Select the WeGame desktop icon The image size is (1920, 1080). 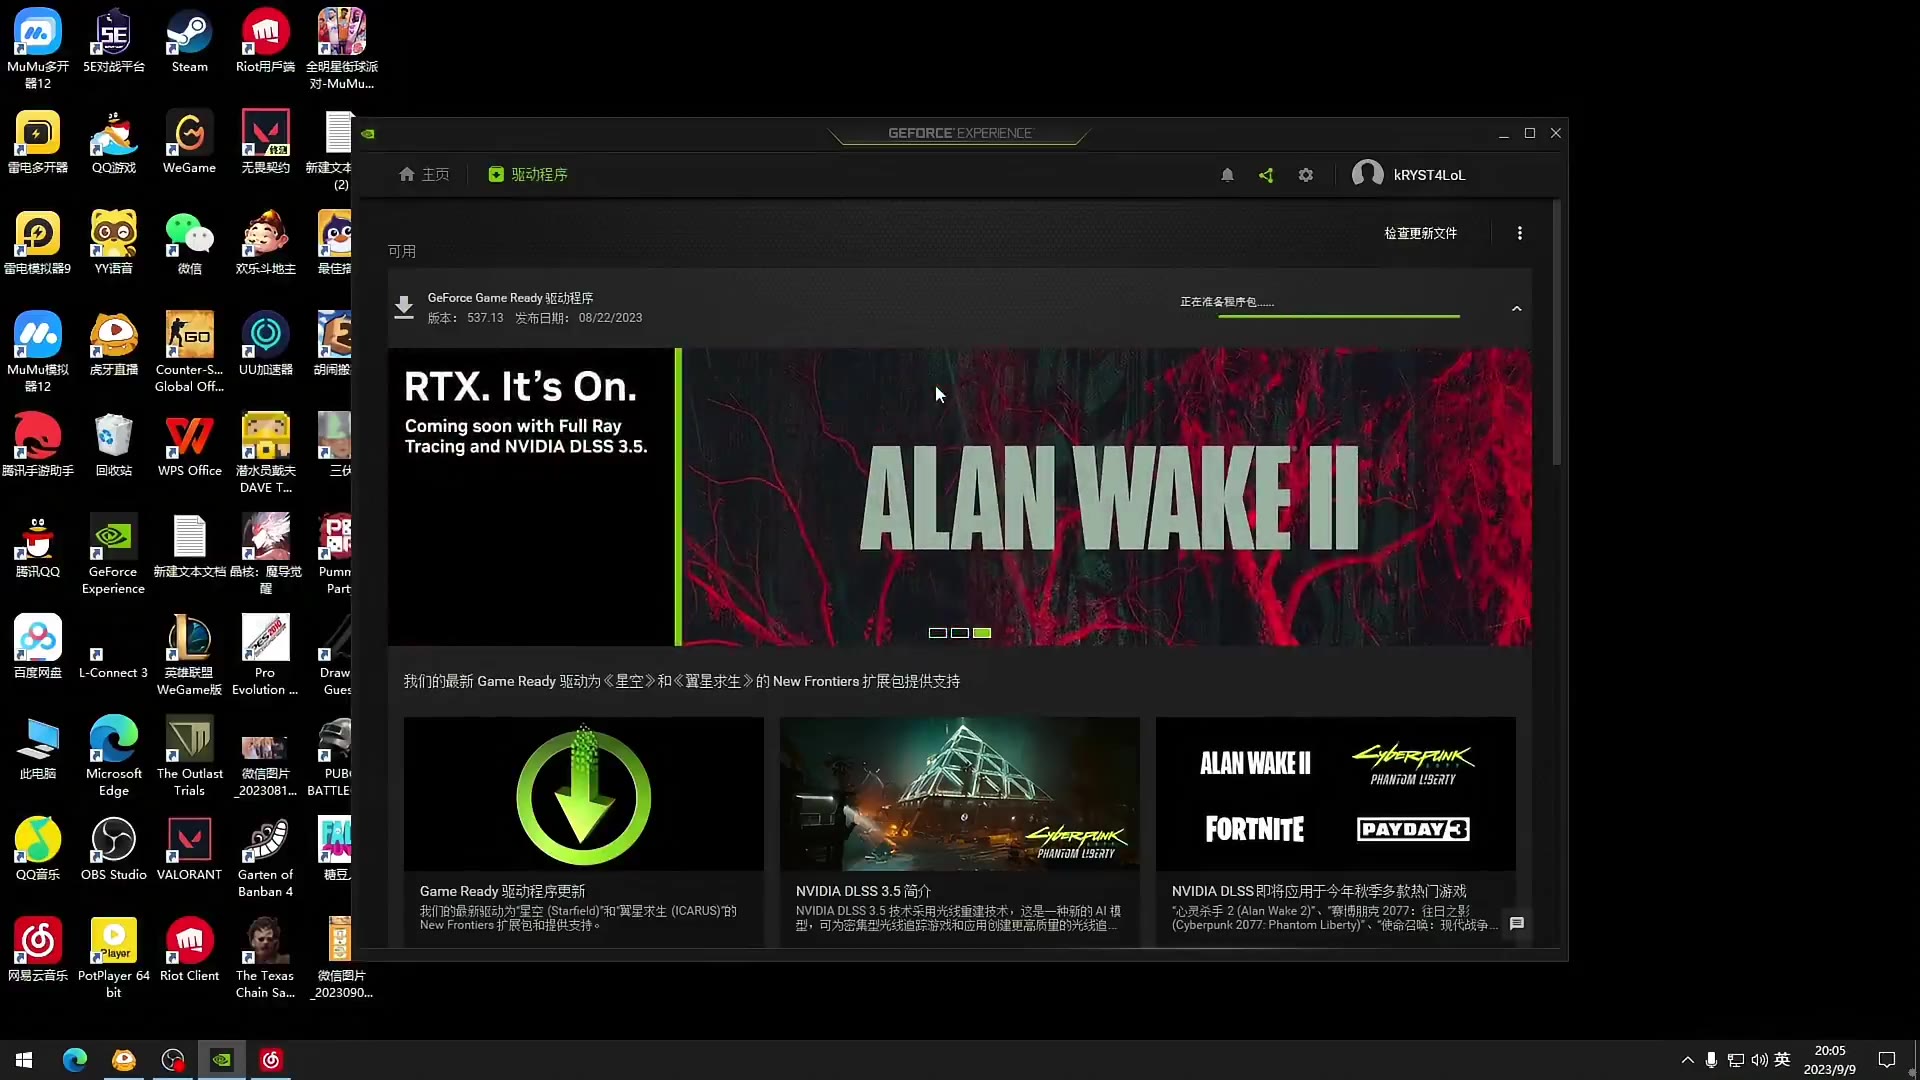pyautogui.click(x=189, y=143)
